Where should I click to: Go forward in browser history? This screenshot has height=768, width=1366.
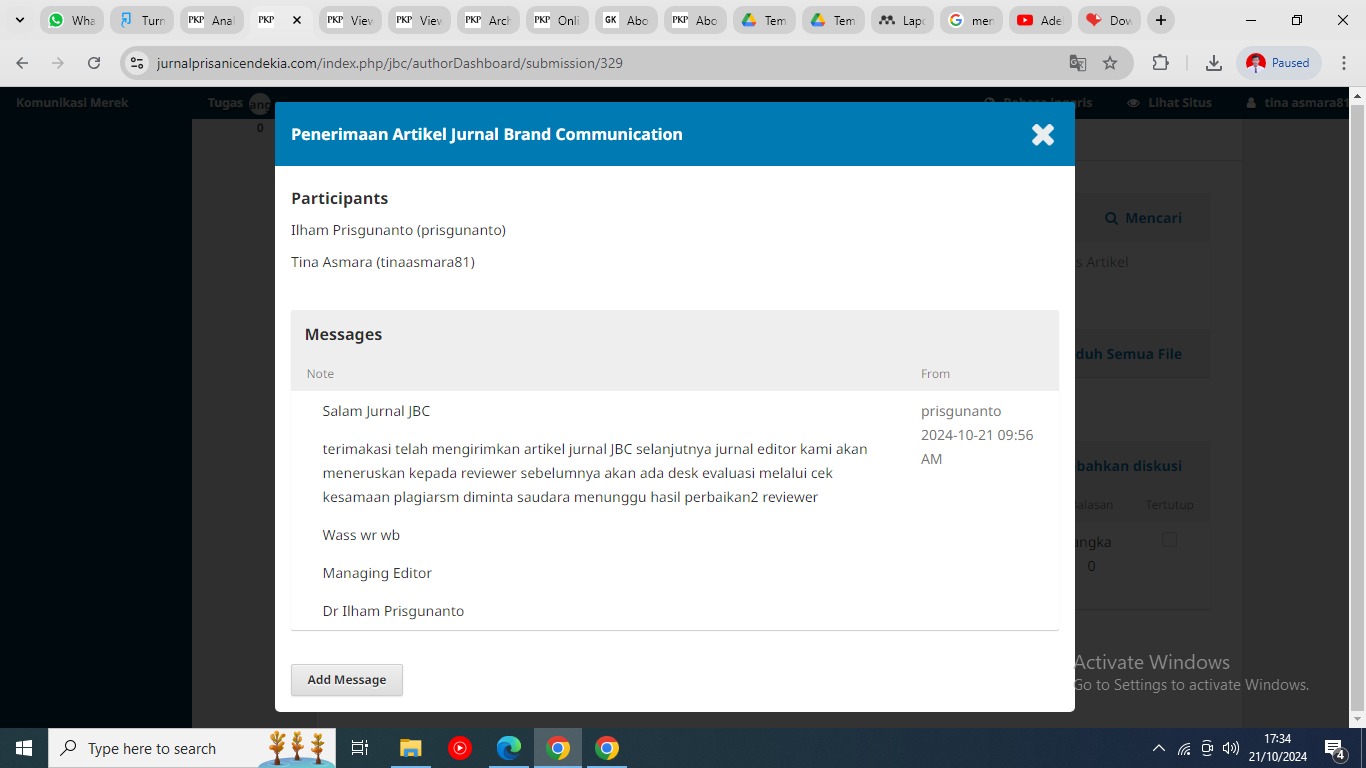click(x=58, y=63)
